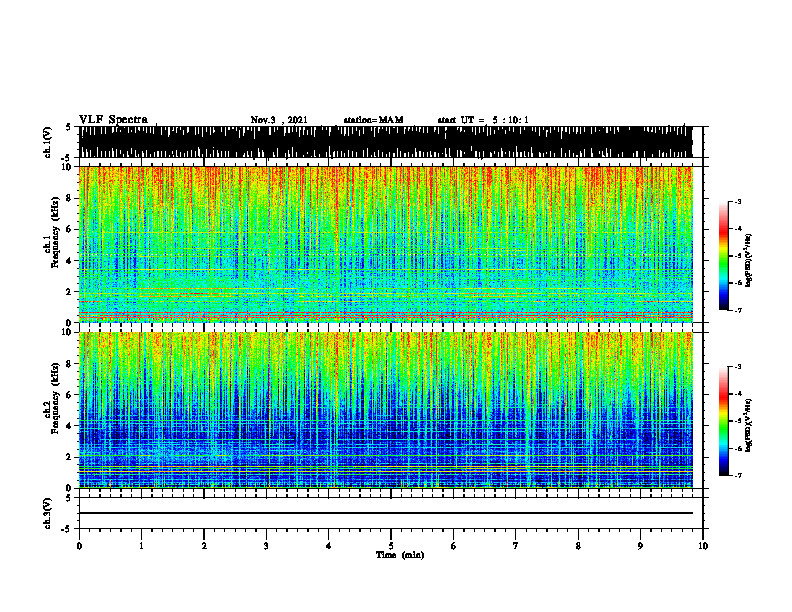Click inside the ch.2 spectrogram panel

pos(385,410)
